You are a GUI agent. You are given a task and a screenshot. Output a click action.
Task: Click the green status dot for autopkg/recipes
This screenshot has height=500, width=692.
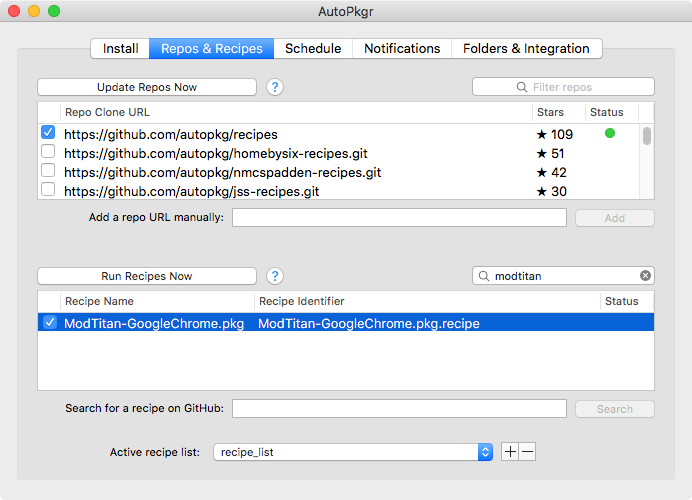click(x=610, y=133)
